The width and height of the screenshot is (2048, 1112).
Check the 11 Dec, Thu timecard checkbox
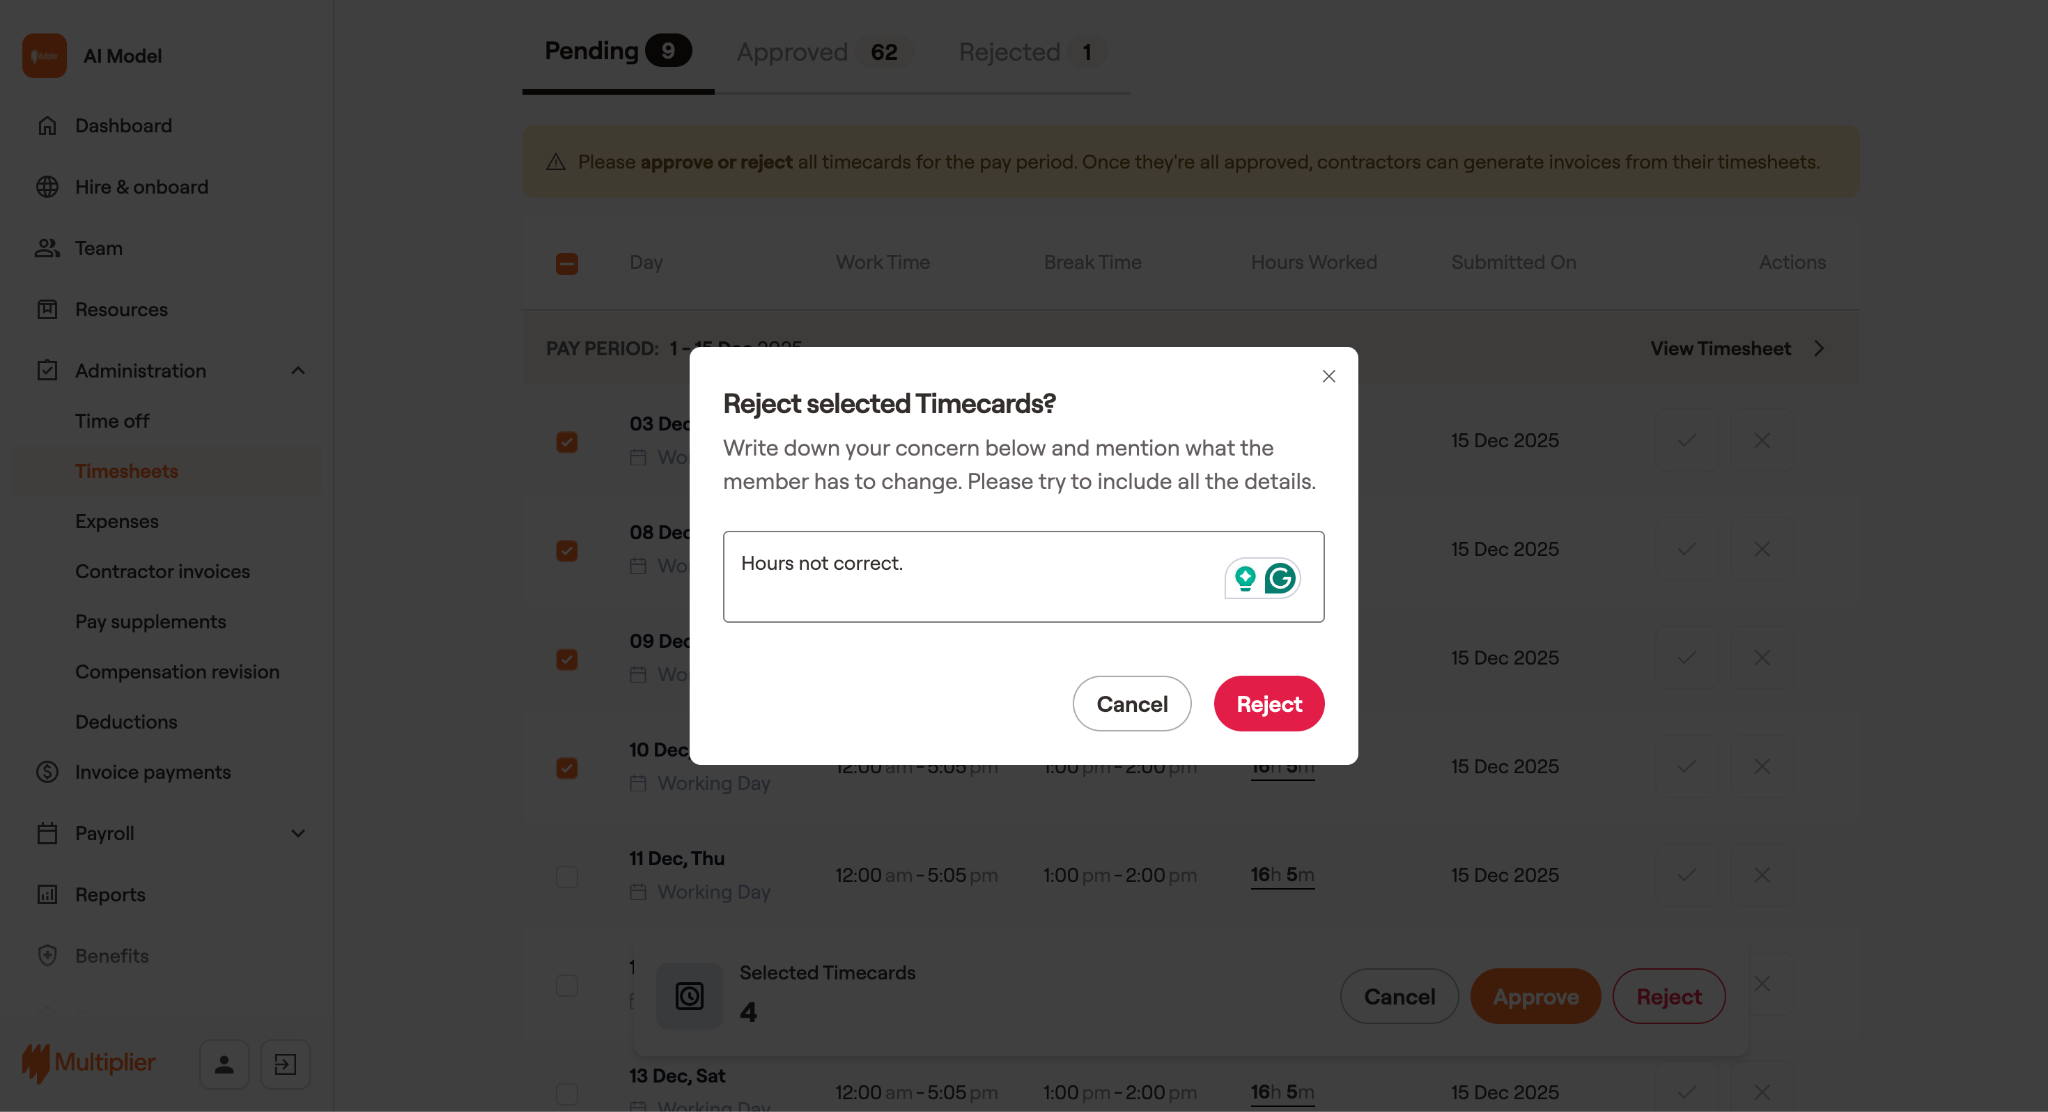567,877
